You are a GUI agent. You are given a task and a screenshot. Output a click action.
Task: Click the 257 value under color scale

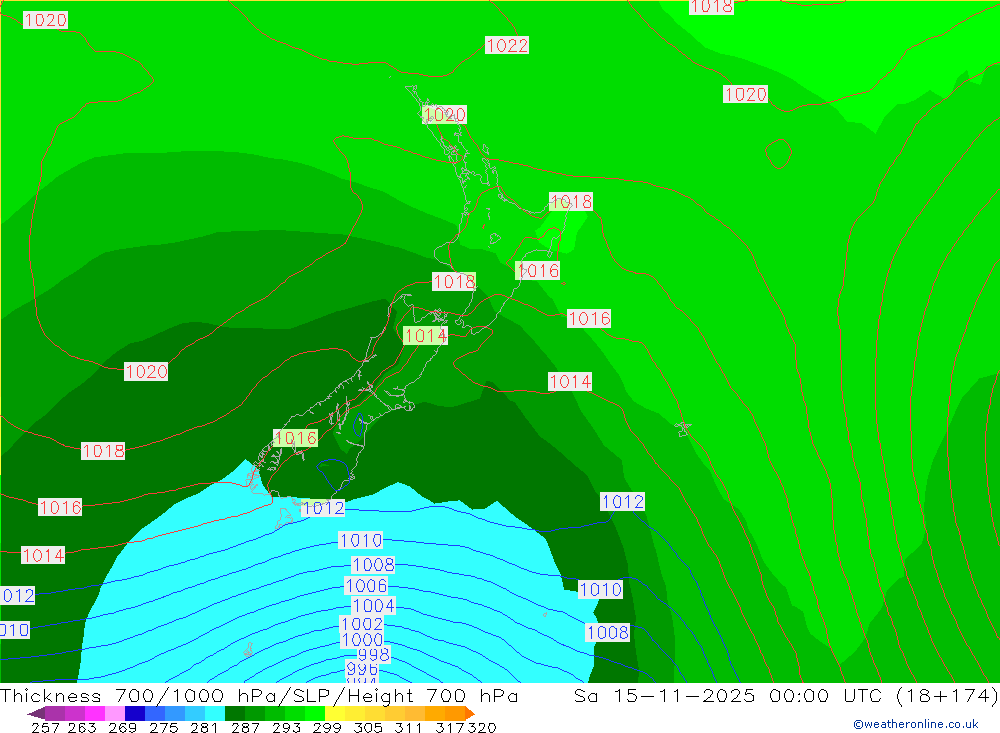45,727
